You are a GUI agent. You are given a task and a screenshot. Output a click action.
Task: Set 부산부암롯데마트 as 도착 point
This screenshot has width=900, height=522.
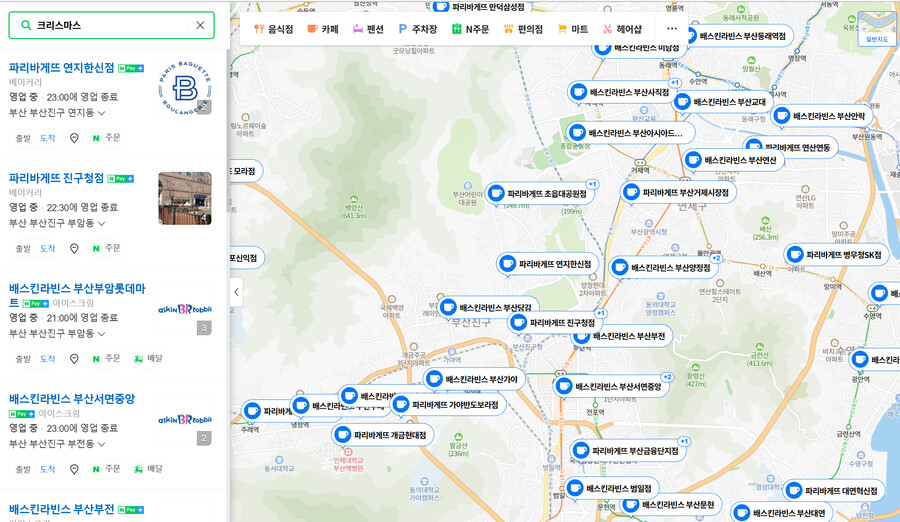(48, 358)
